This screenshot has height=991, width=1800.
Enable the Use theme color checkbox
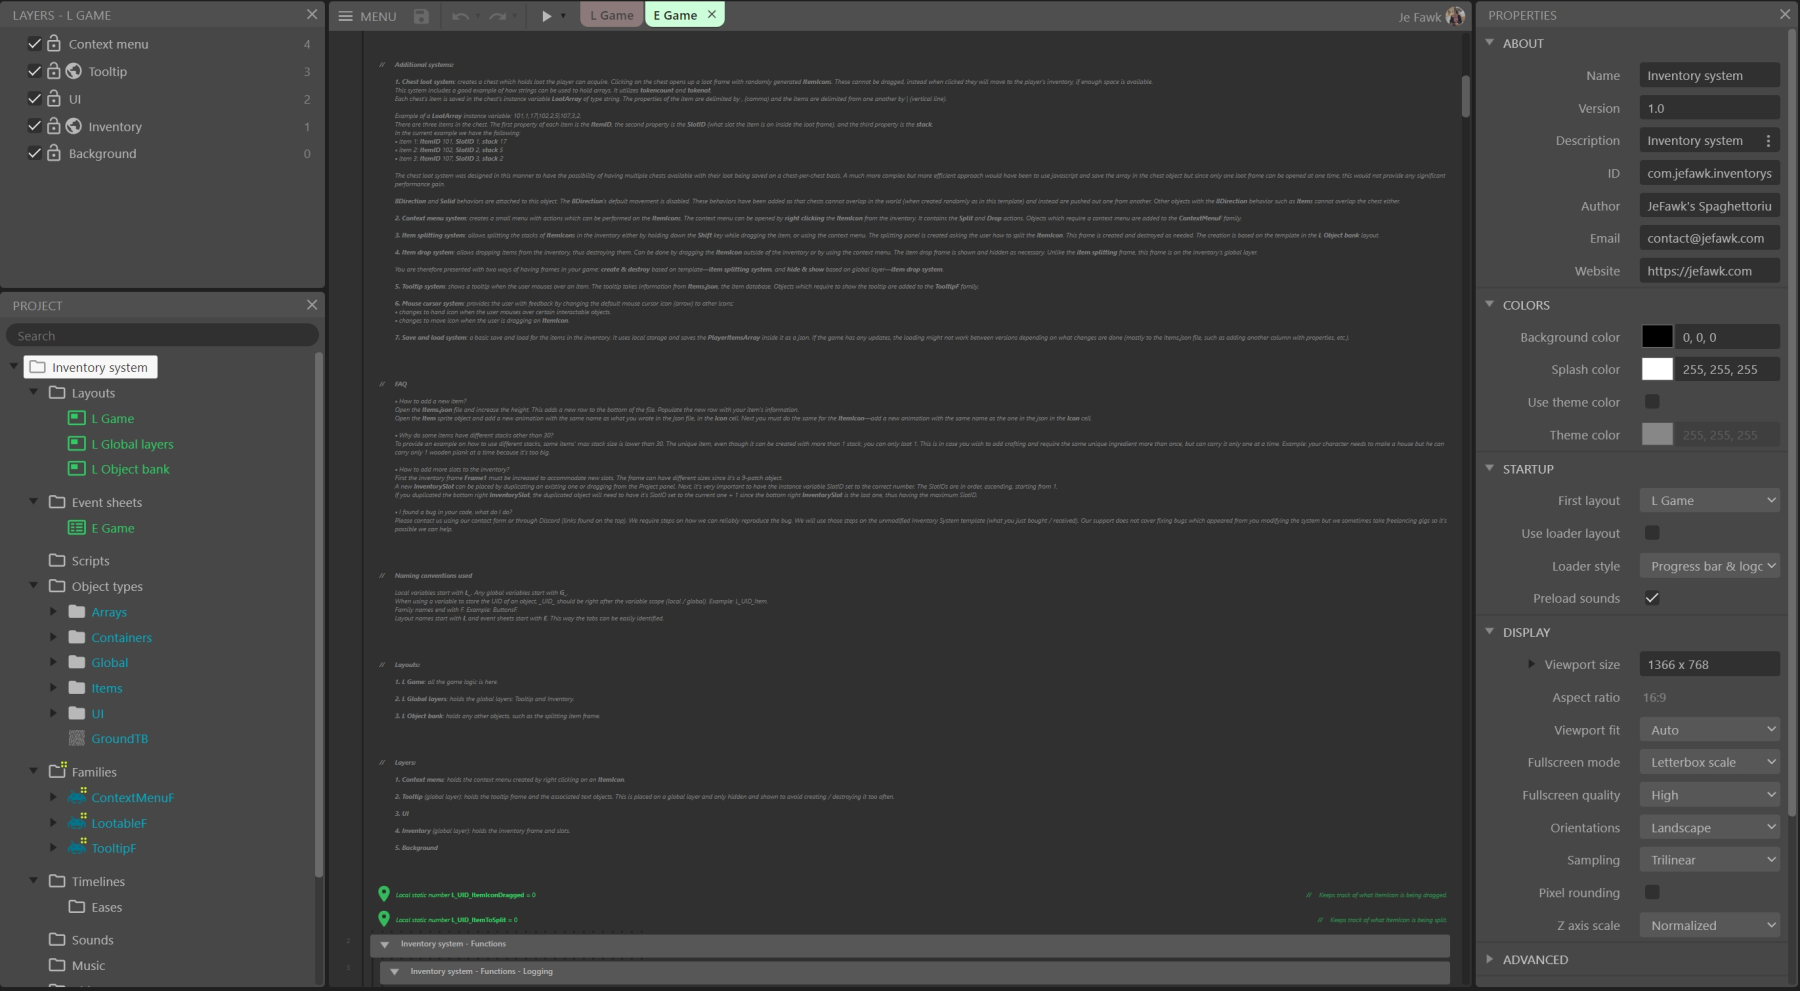click(x=1652, y=402)
